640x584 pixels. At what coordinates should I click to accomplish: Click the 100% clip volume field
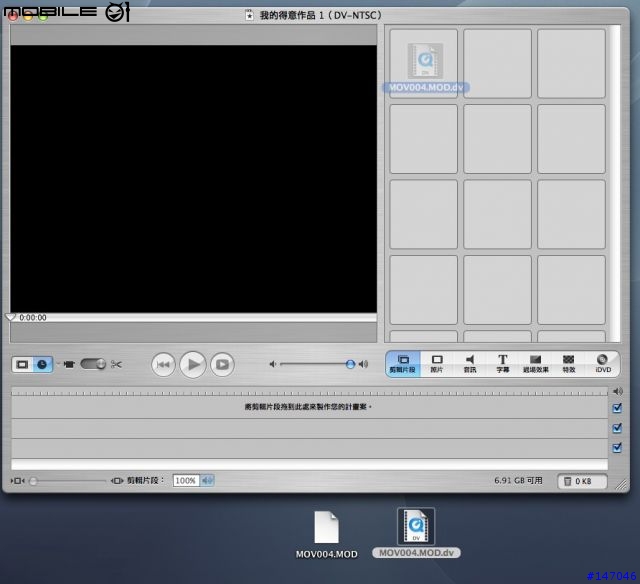(x=186, y=481)
